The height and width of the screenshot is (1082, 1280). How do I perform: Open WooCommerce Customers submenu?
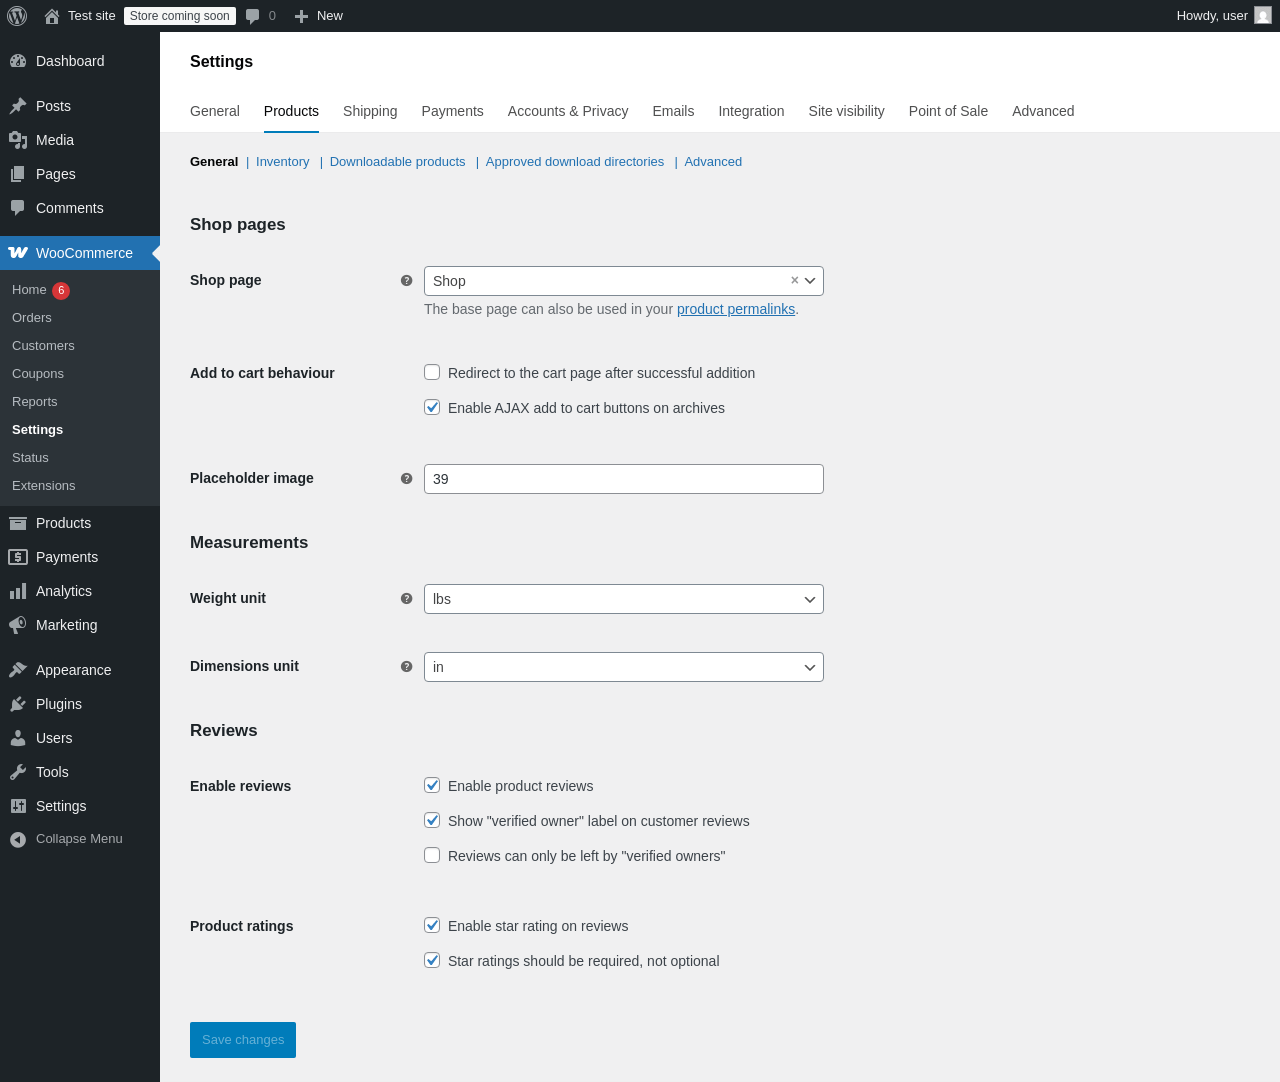click(80, 346)
